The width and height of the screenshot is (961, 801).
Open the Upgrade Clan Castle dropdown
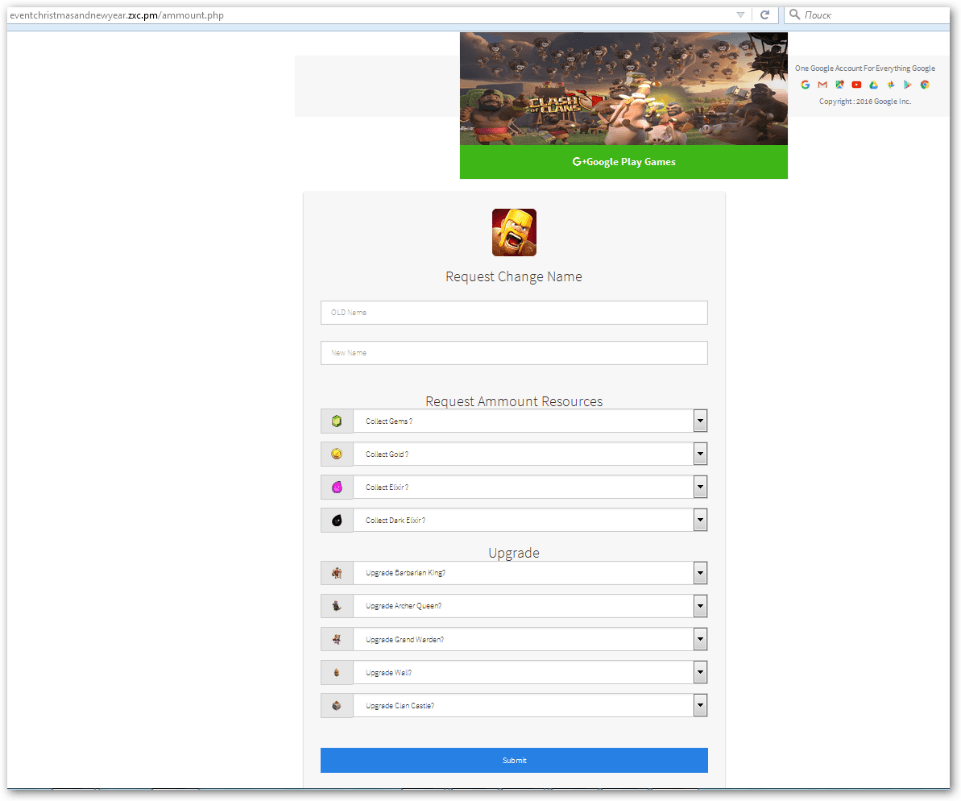pos(700,705)
